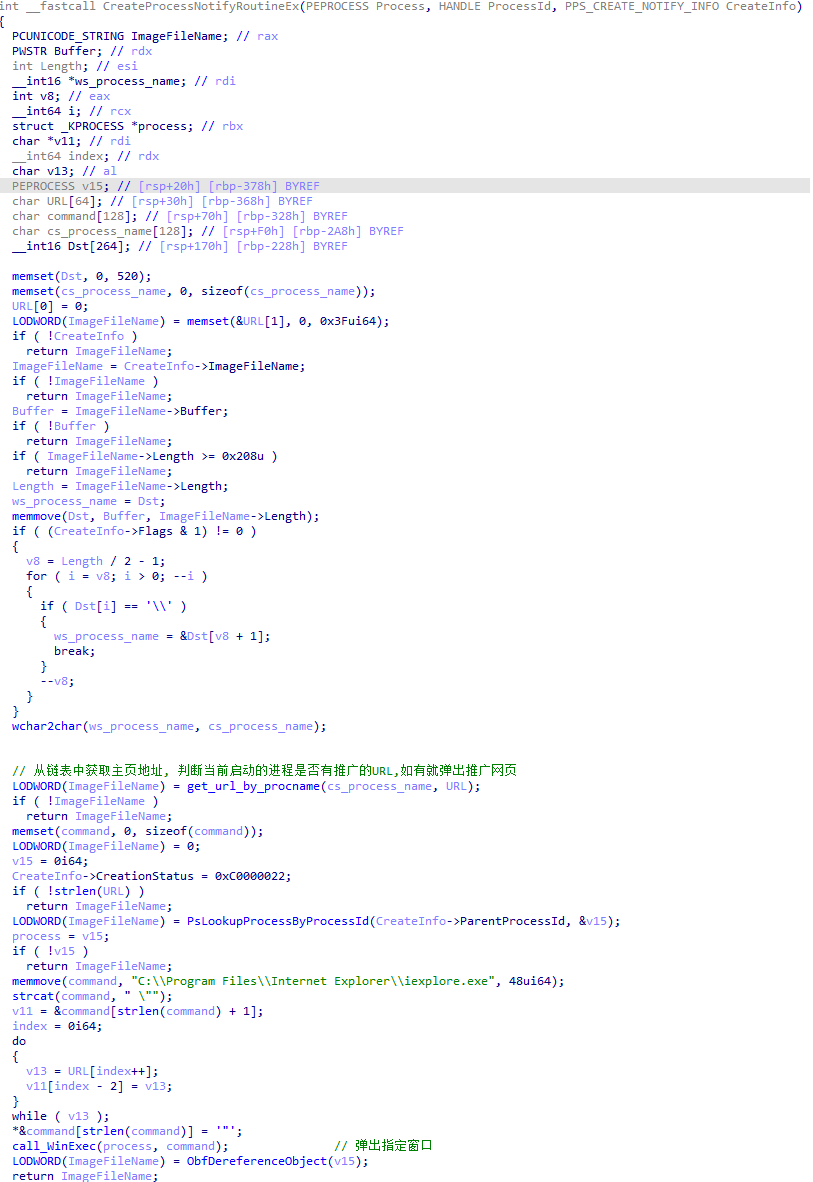Click the 'index = 0i64;' statement
813x1182 pixels.
(57, 1026)
